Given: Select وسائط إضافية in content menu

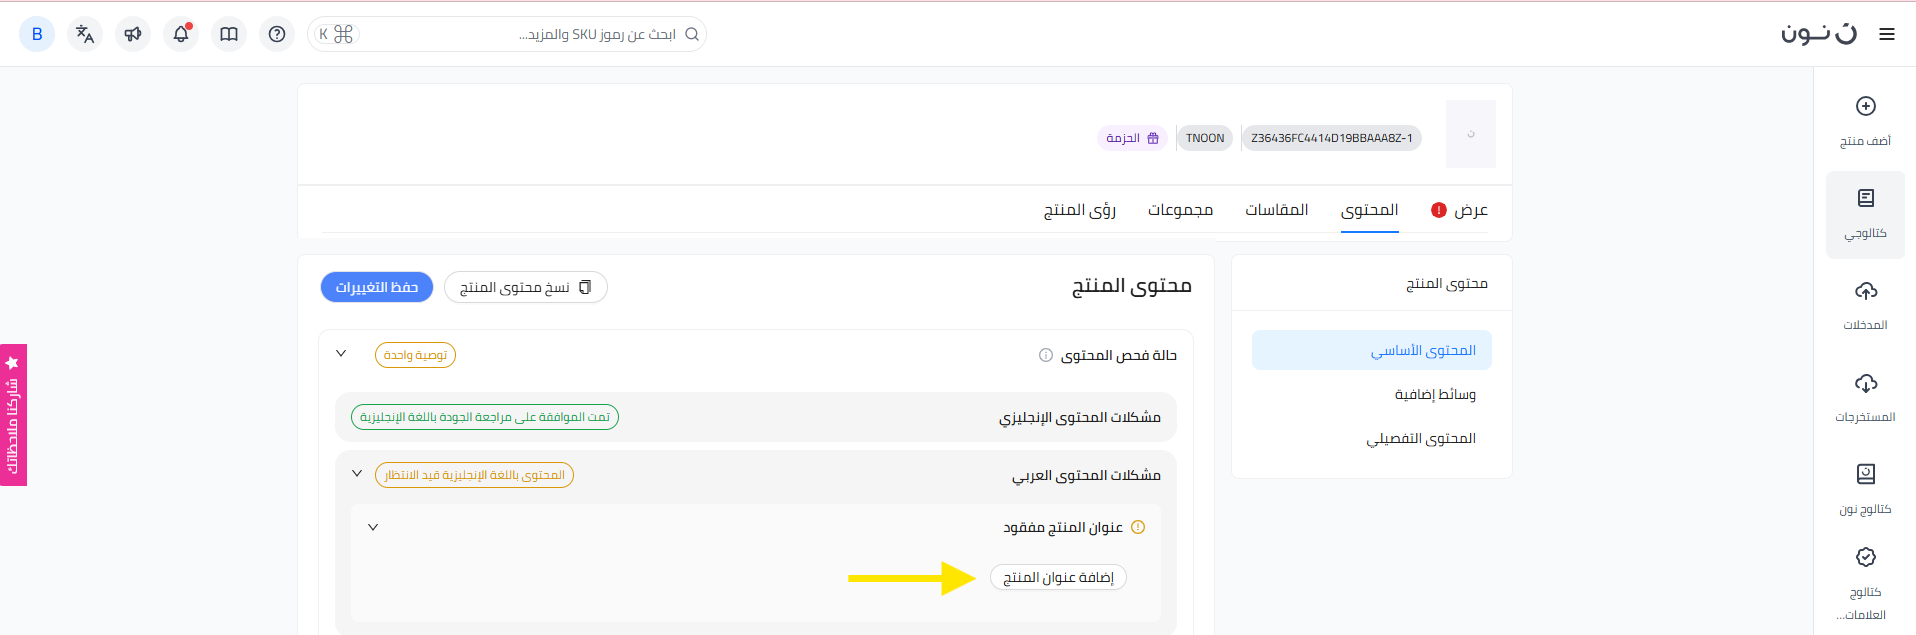Looking at the screenshot, I should point(1435,395).
